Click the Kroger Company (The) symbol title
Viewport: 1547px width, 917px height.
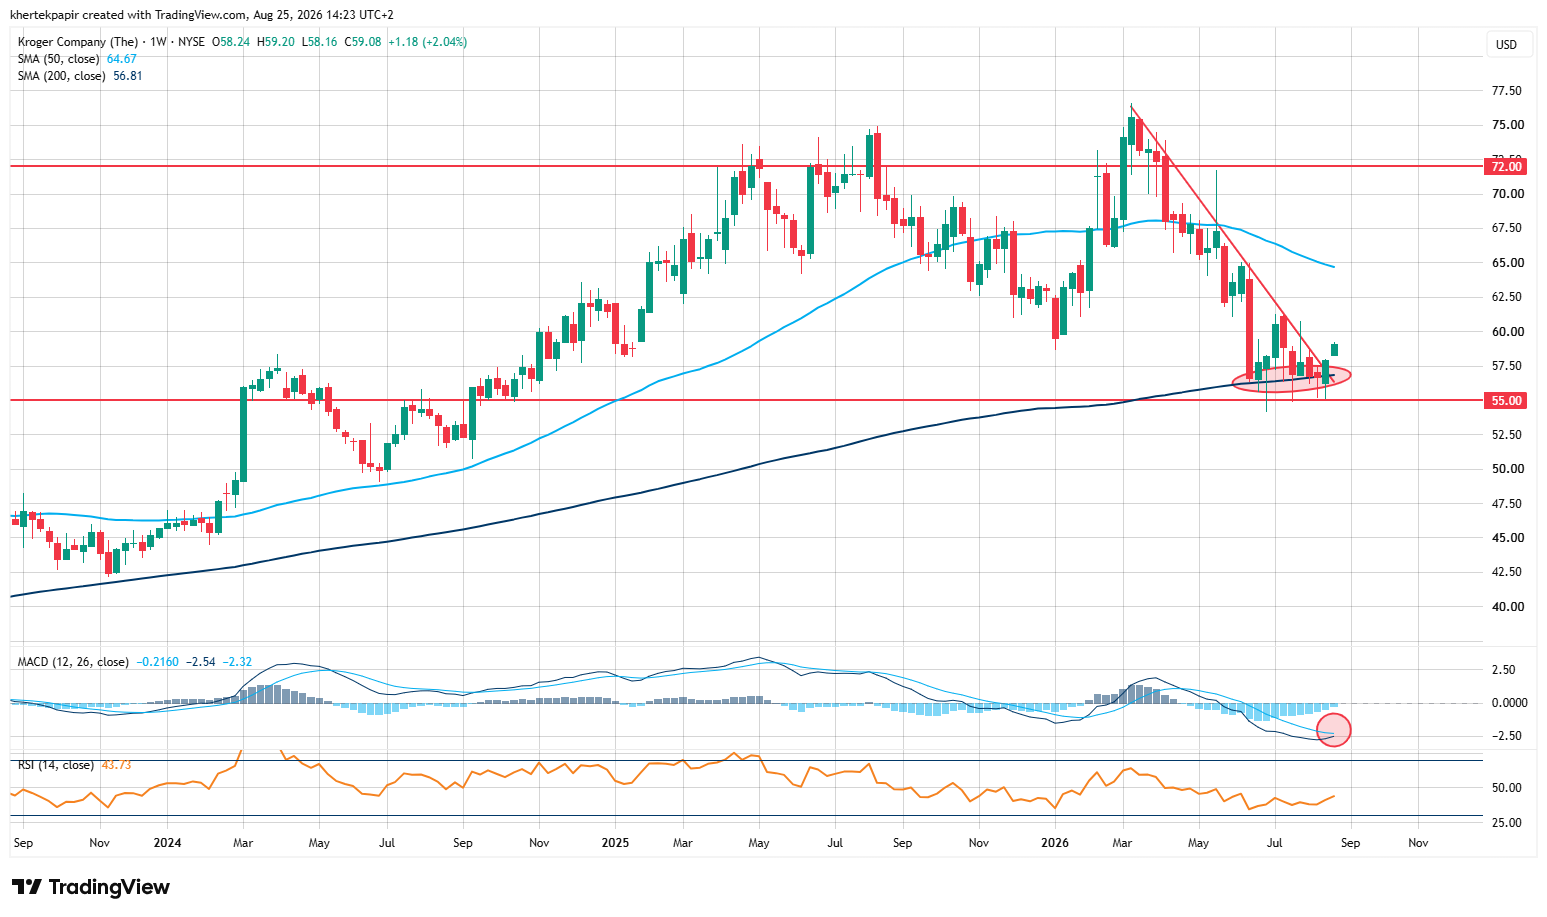click(x=78, y=42)
